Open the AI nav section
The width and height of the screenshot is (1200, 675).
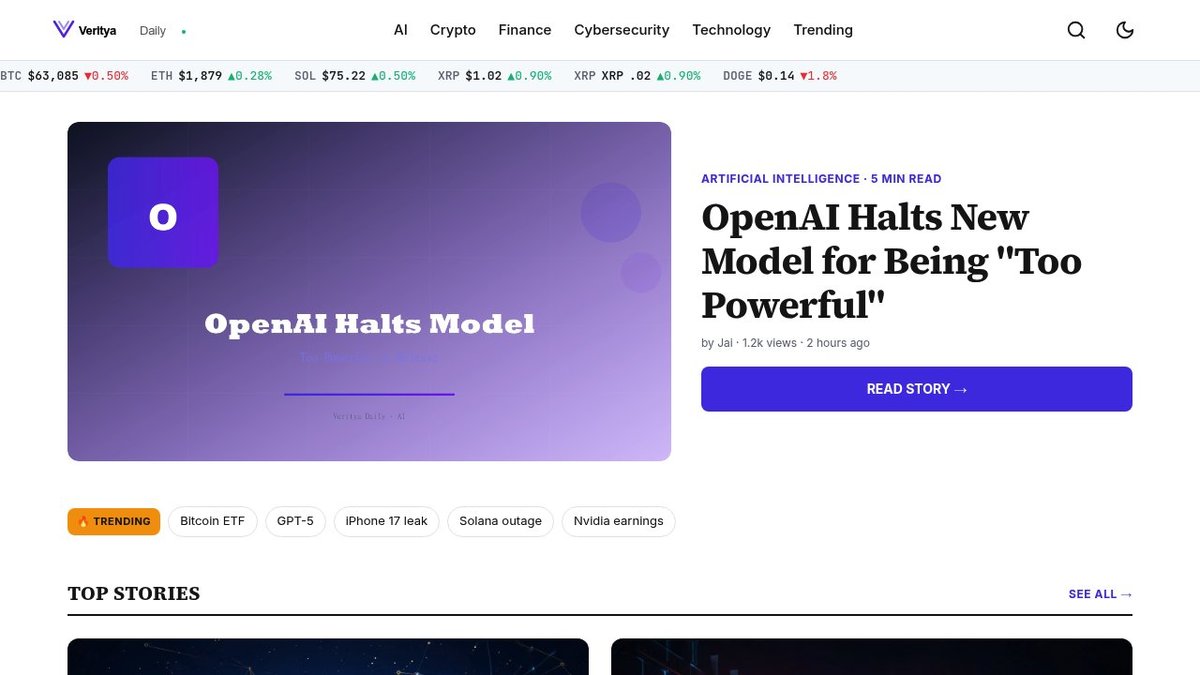[x=401, y=30]
